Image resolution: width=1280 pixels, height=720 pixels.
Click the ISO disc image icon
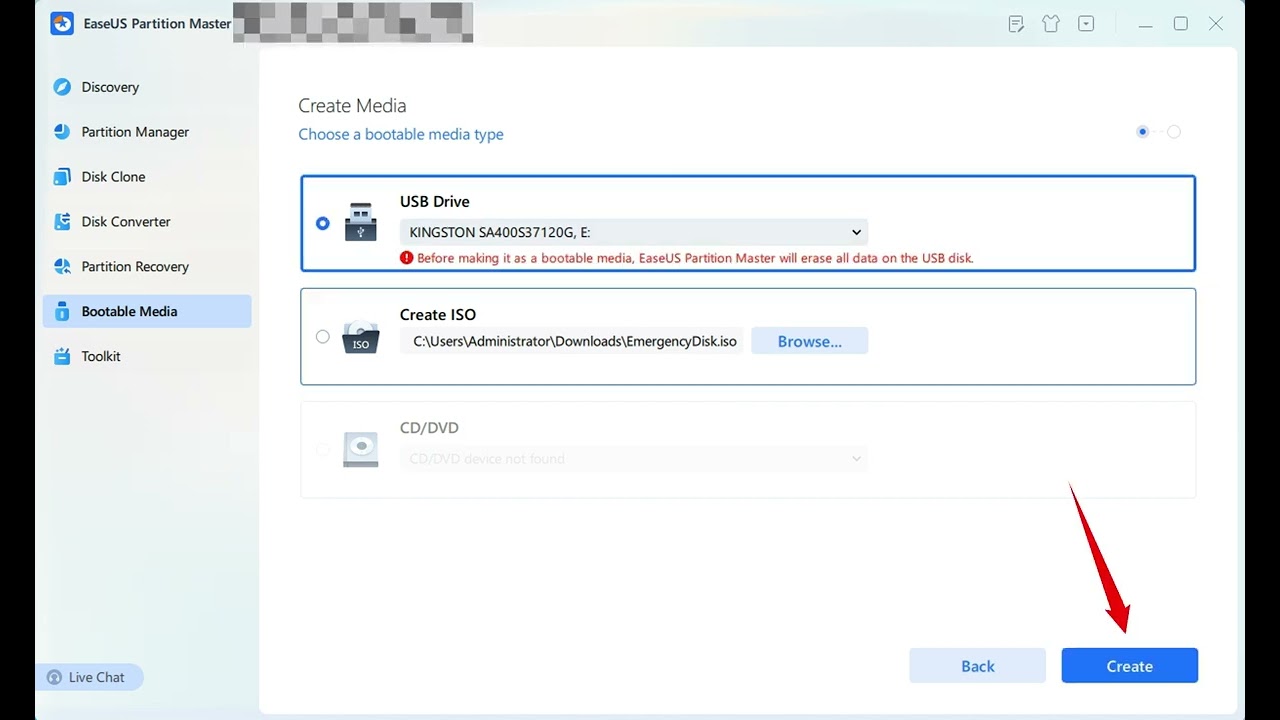pos(361,337)
